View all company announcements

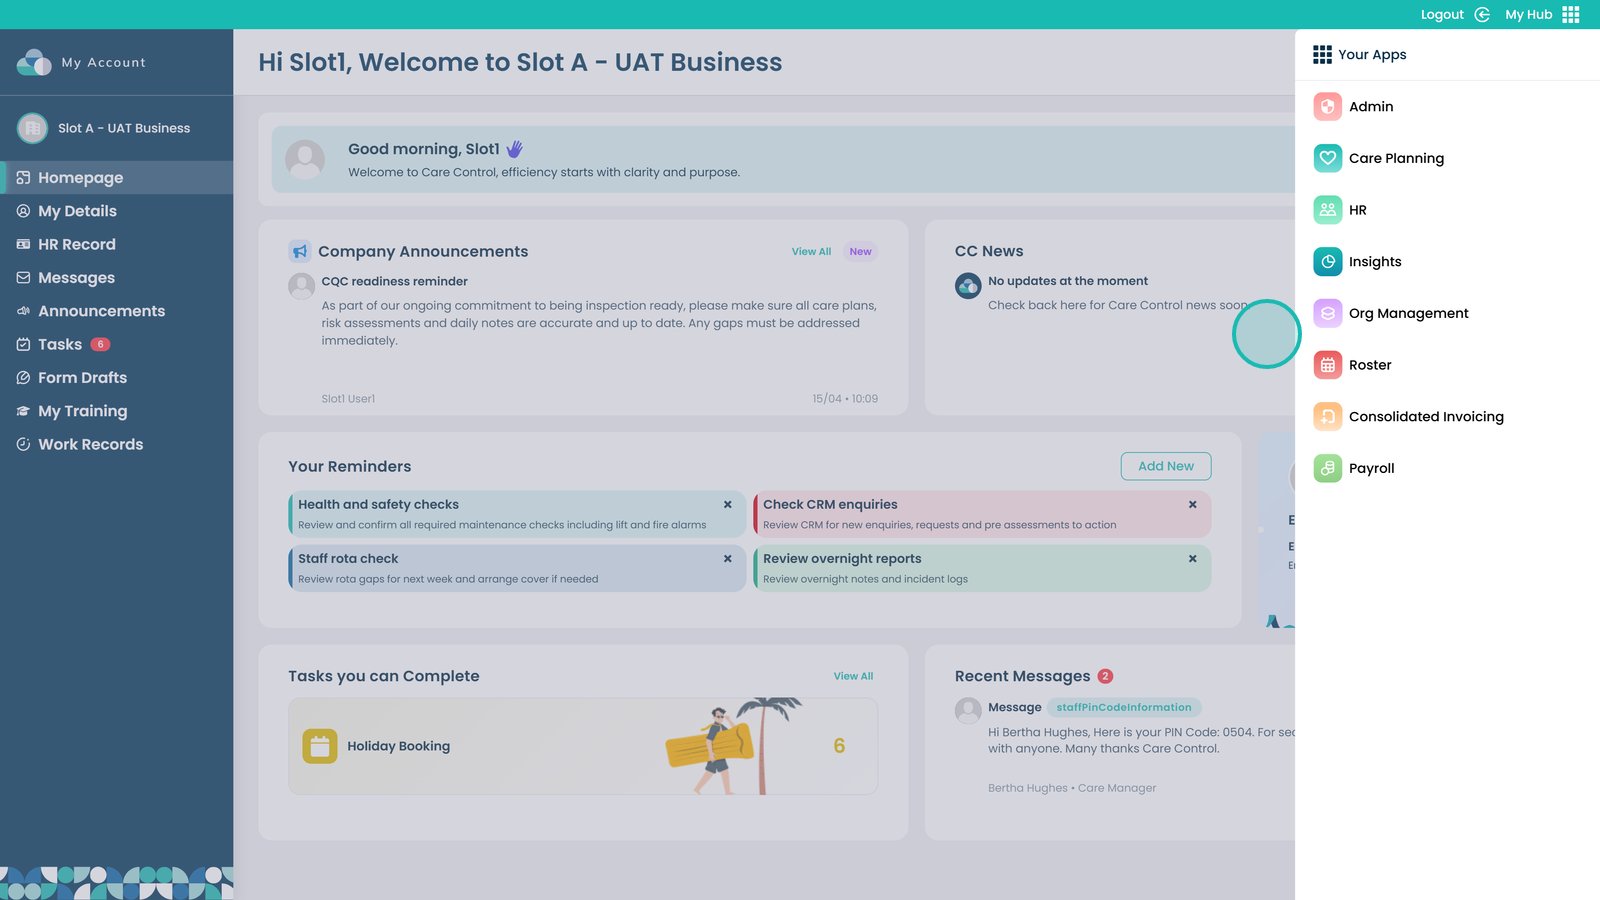click(811, 252)
